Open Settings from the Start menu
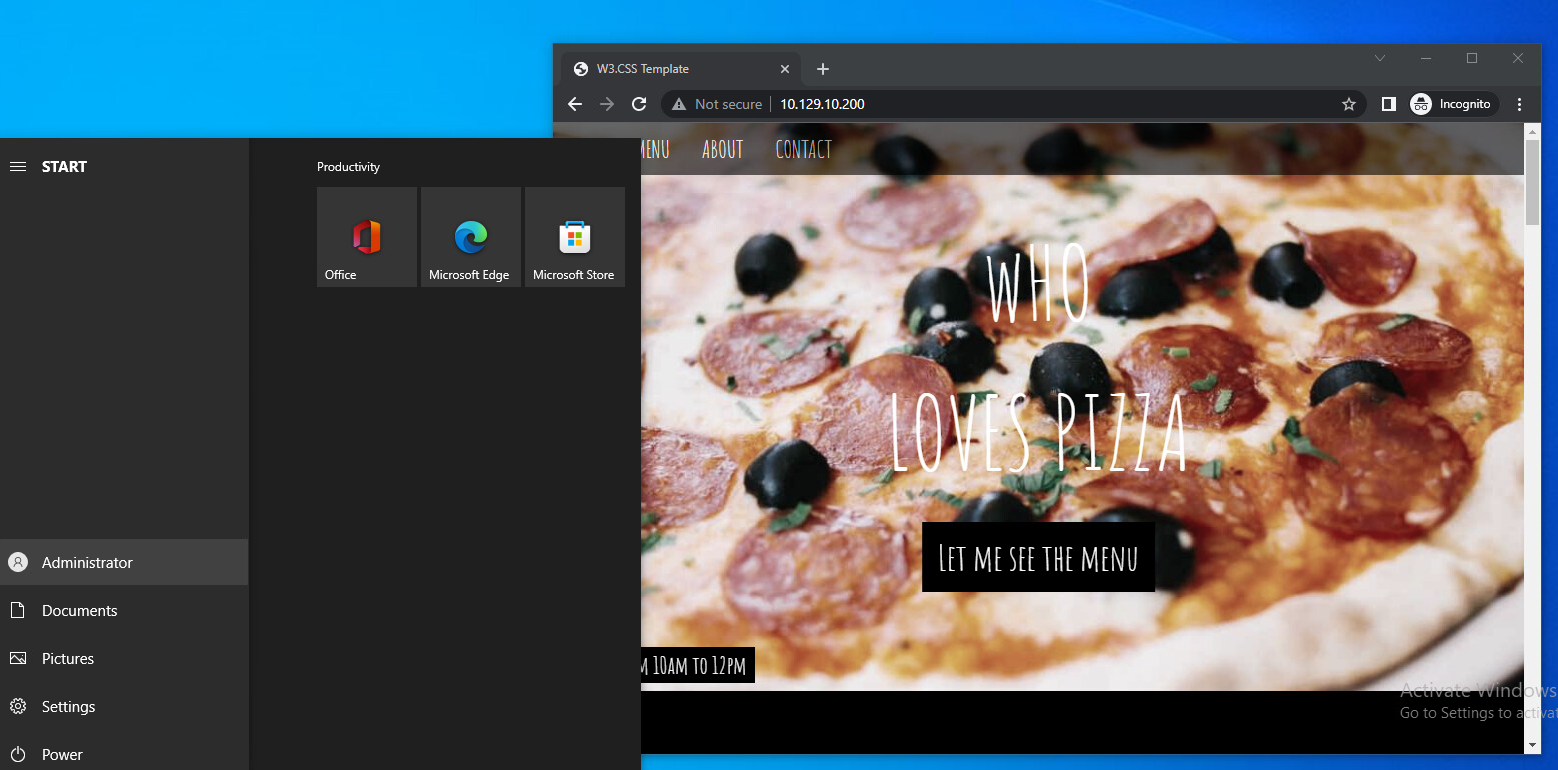Image resolution: width=1558 pixels, height=770 pixels. point(68,706)
